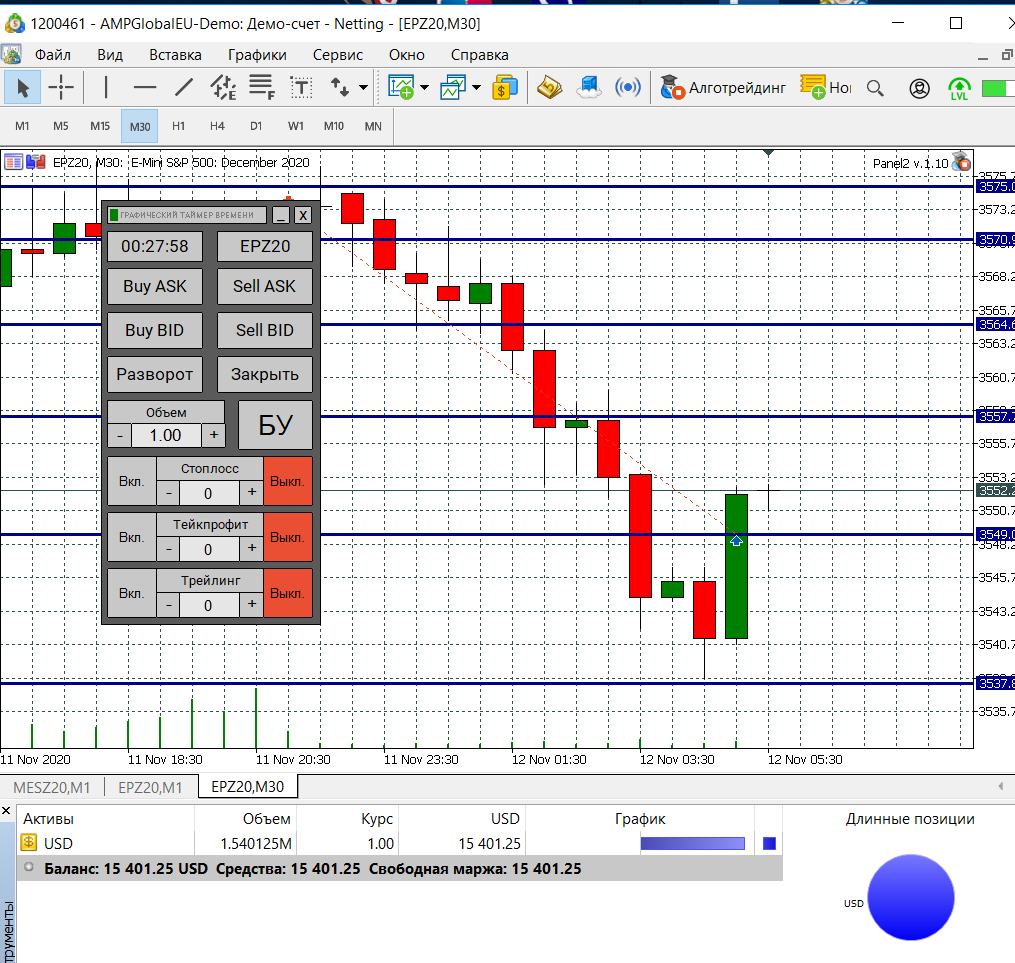Open the new chart dropdown arrow

(425, 87)
